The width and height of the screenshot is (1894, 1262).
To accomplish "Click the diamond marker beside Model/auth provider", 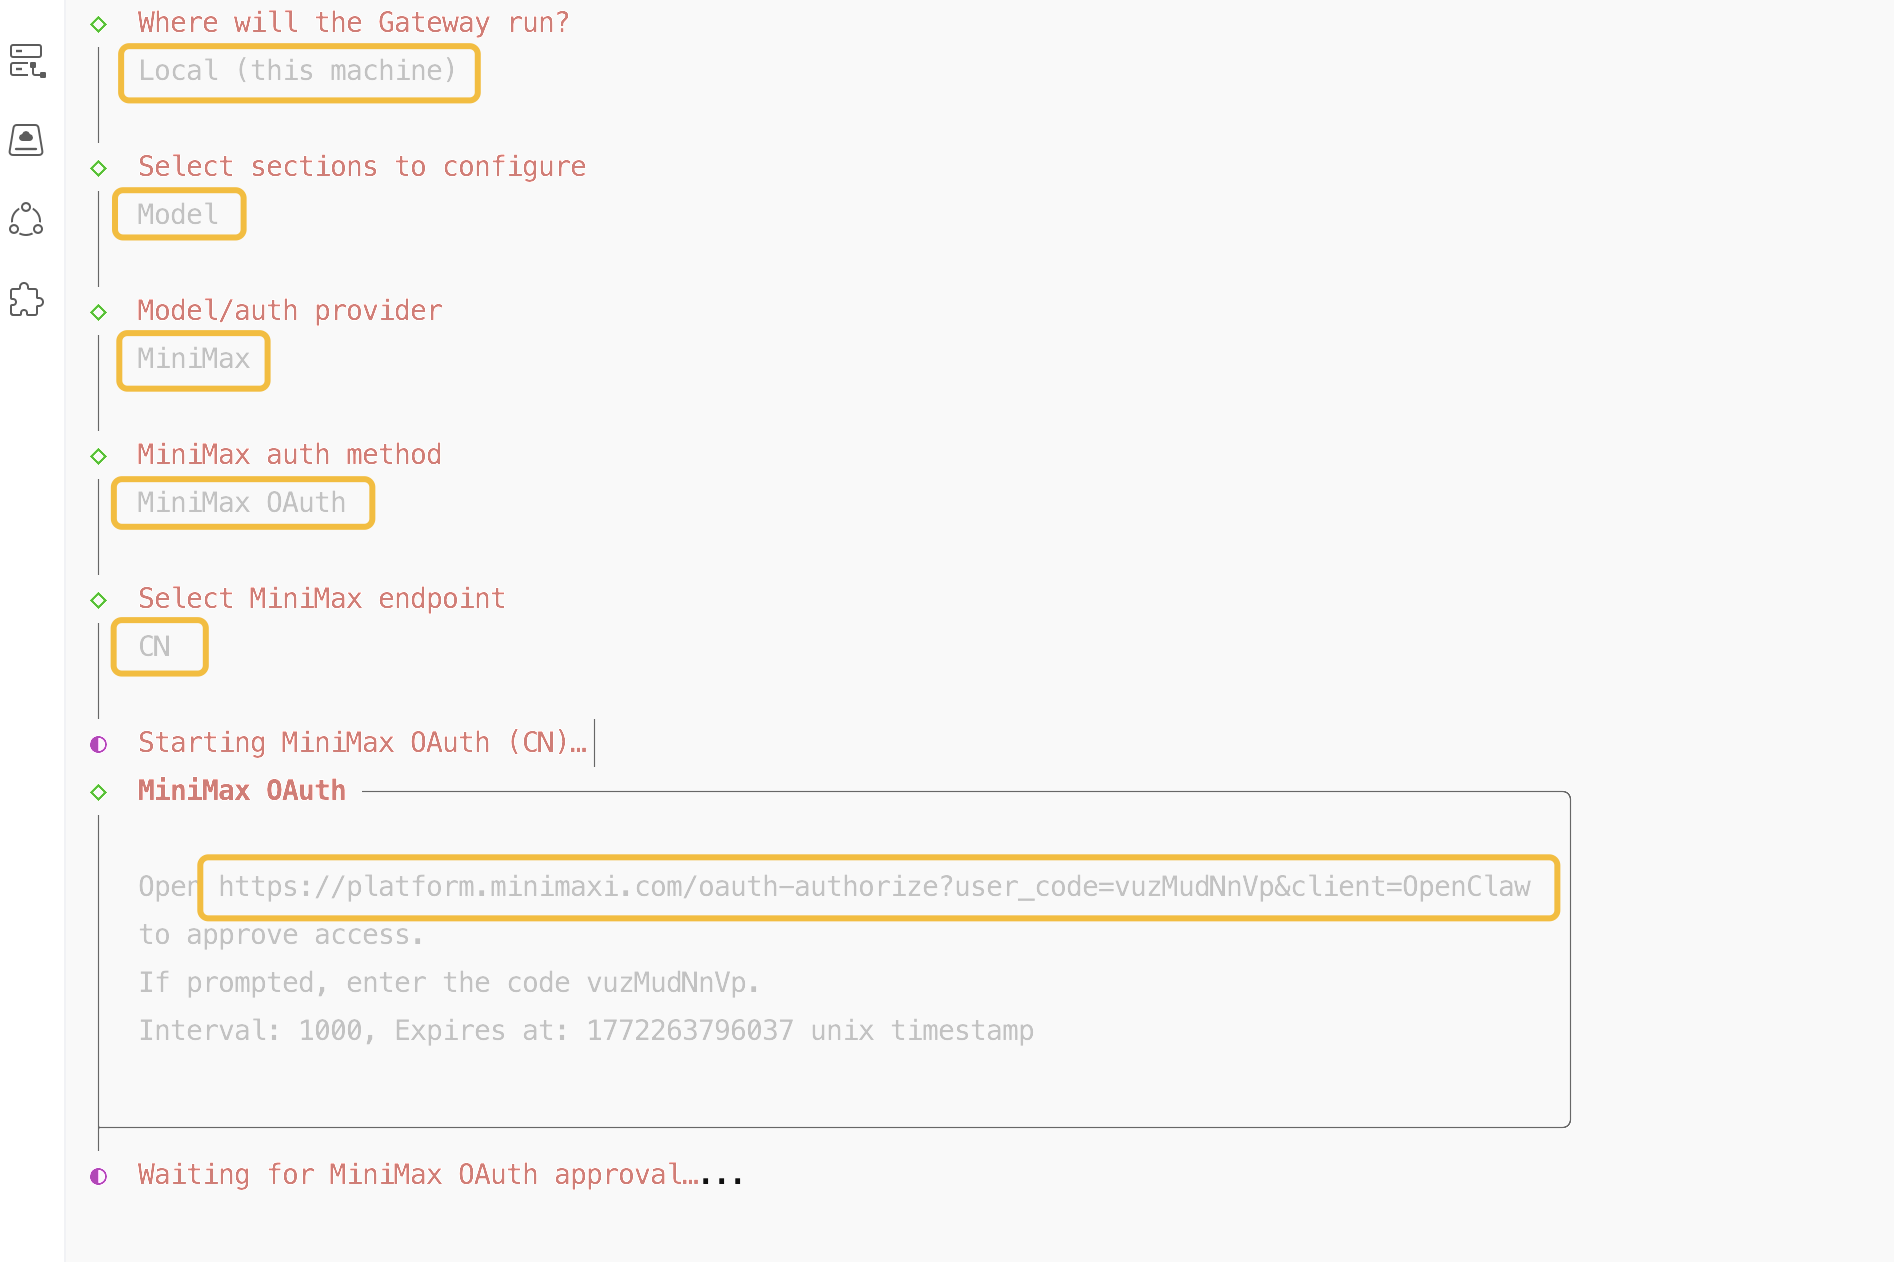I will pos(99,311).
